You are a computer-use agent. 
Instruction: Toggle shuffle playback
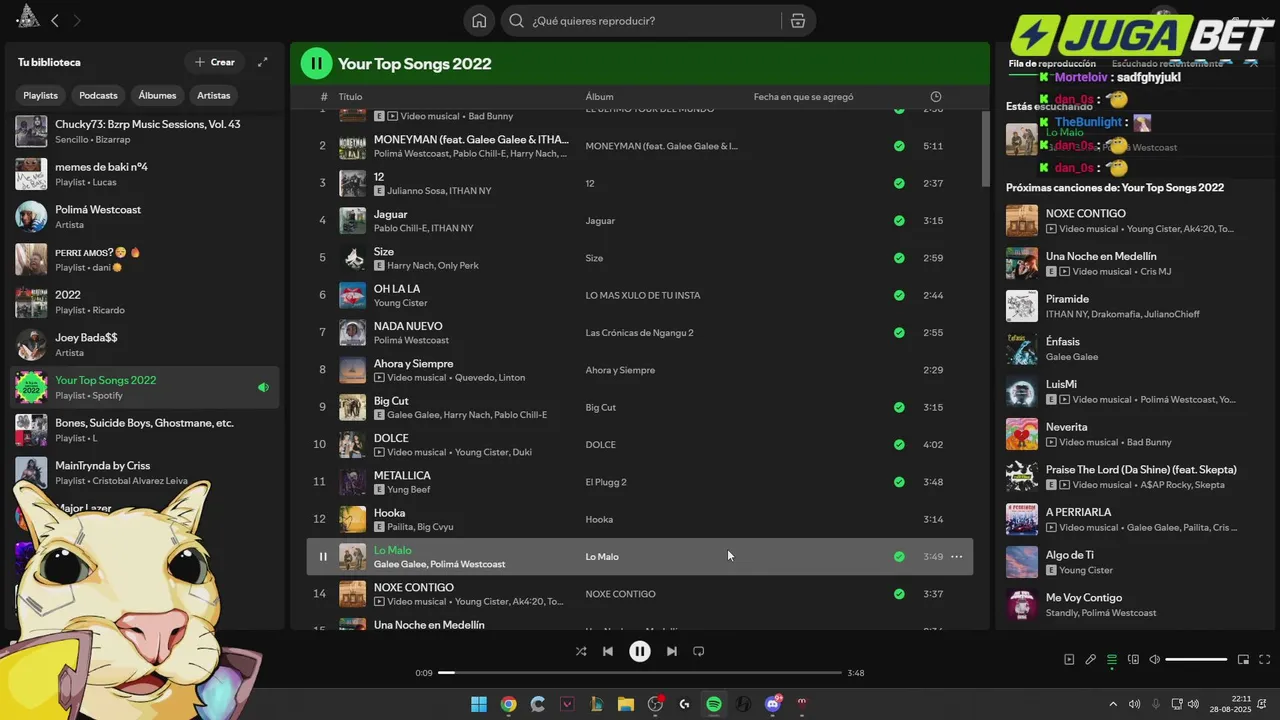(581, 651)
